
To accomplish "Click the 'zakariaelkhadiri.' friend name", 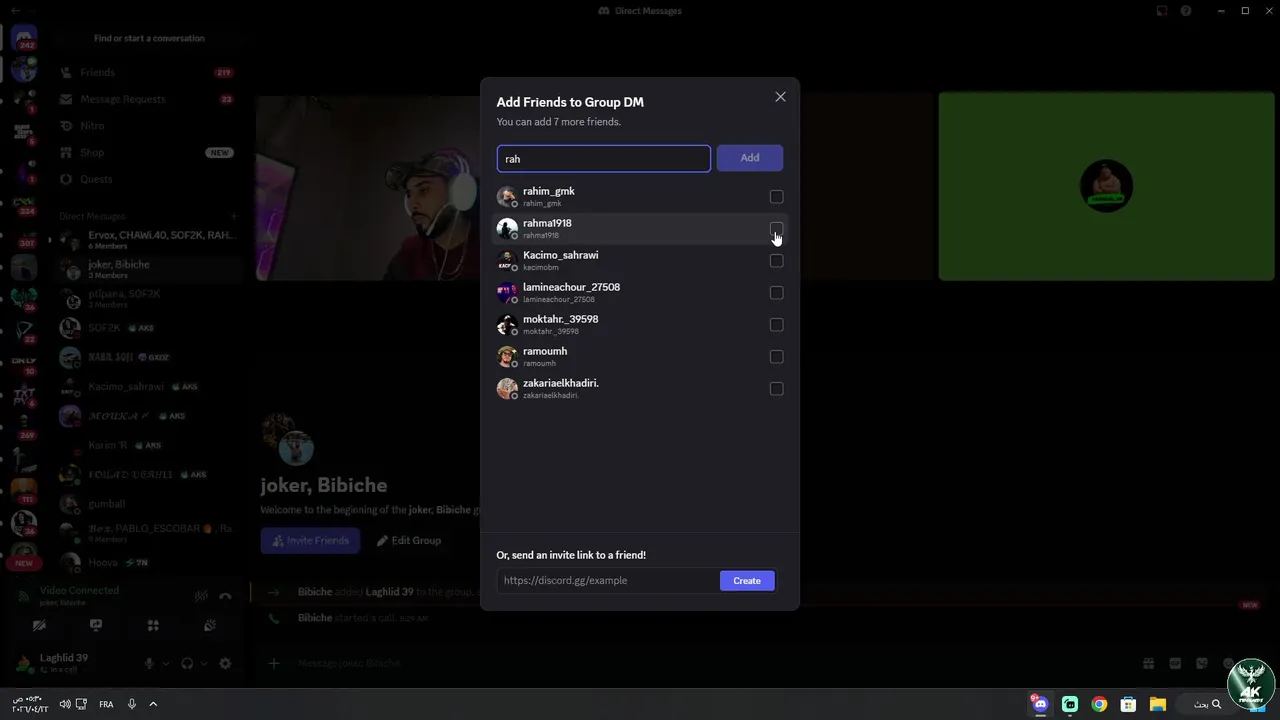I will 561,383.
